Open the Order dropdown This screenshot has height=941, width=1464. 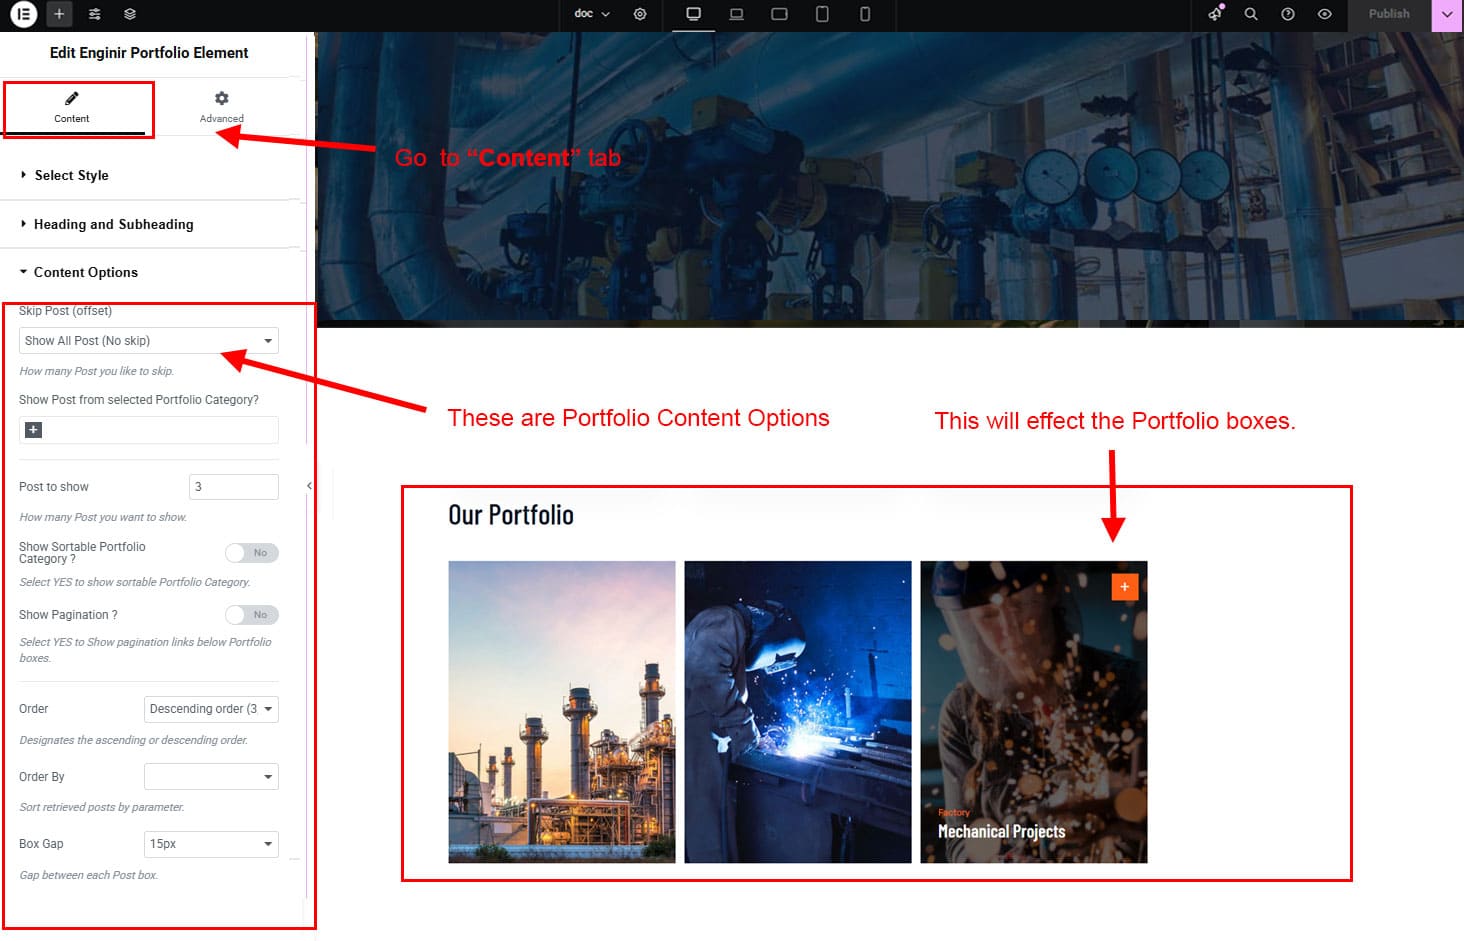tap(211, 709)
